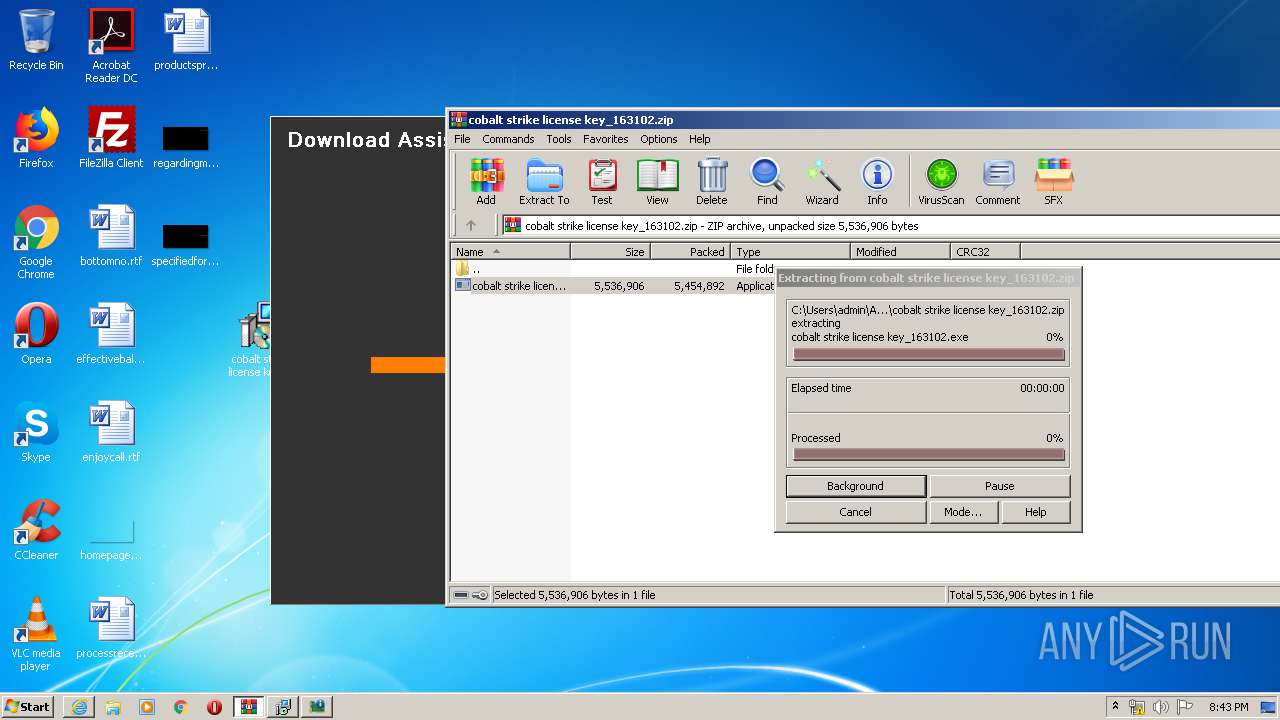Open Opera desktop shortcut
This screenshot has width=1280, height=720.
36,334
